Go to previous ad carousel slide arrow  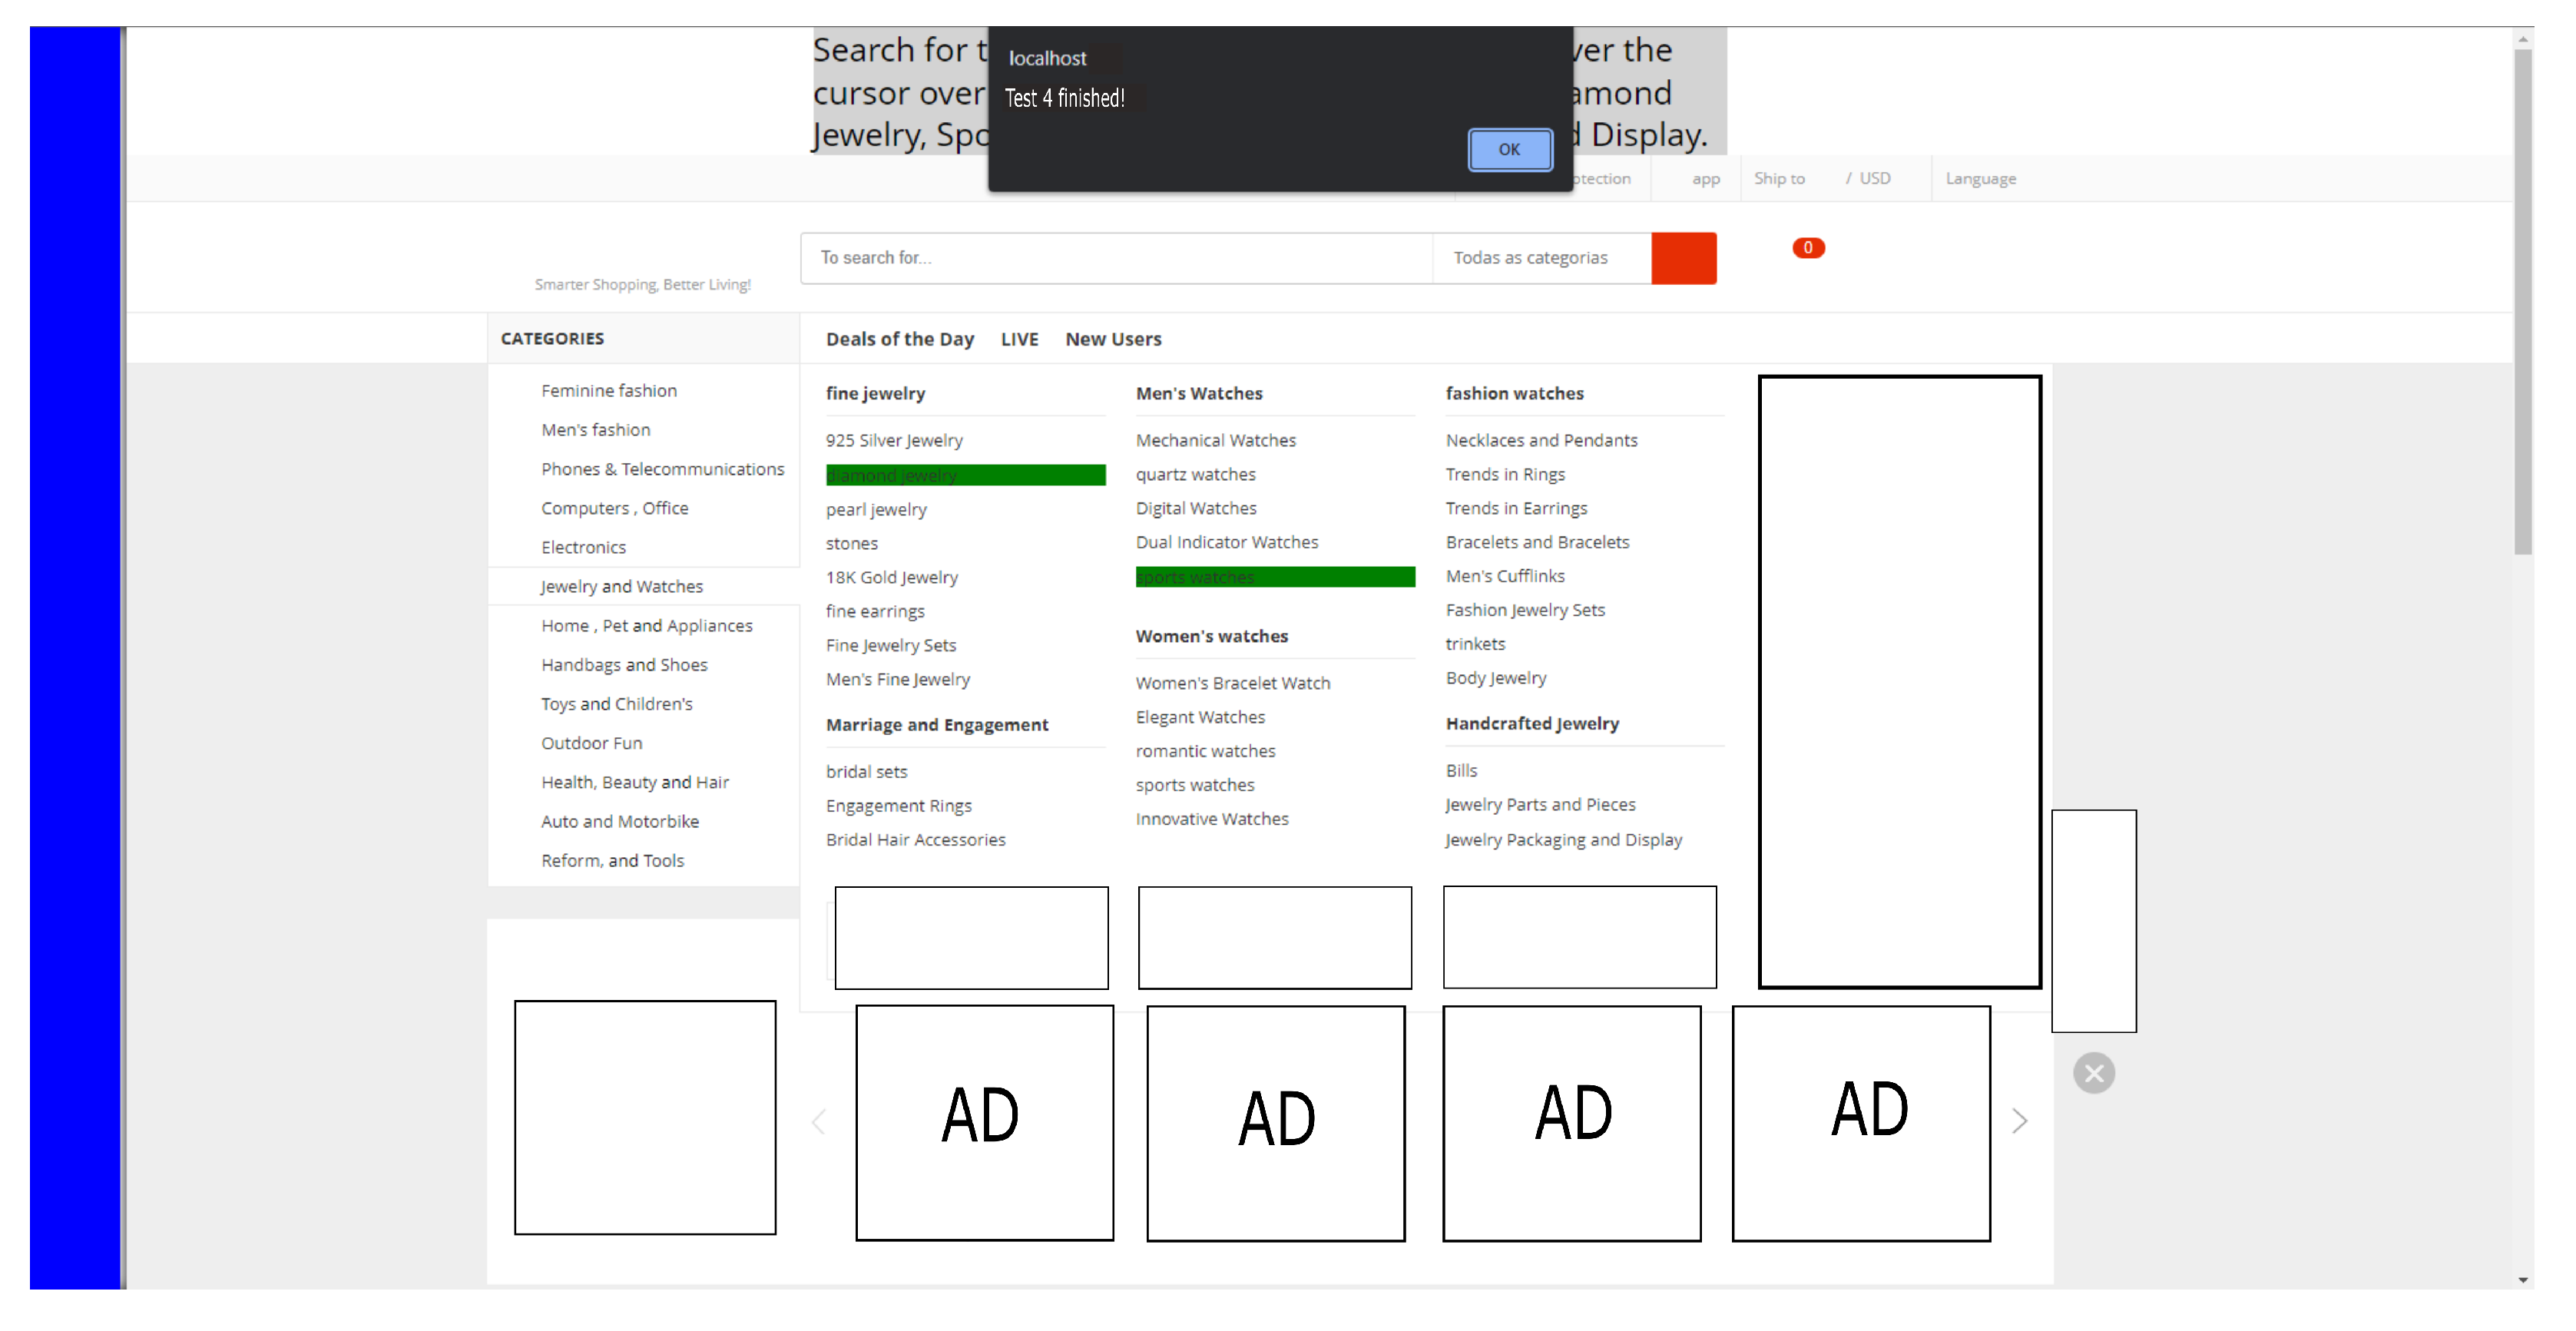point(819,1121)
